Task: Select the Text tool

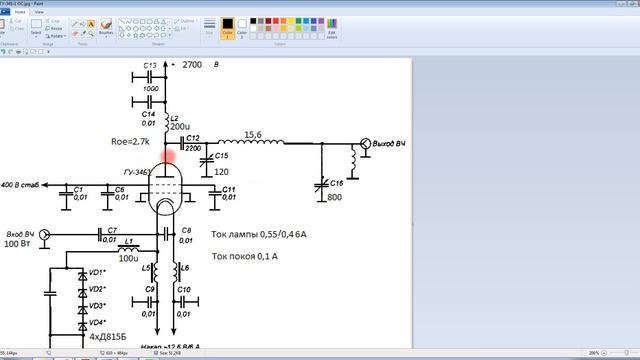Action: point(91,24)
